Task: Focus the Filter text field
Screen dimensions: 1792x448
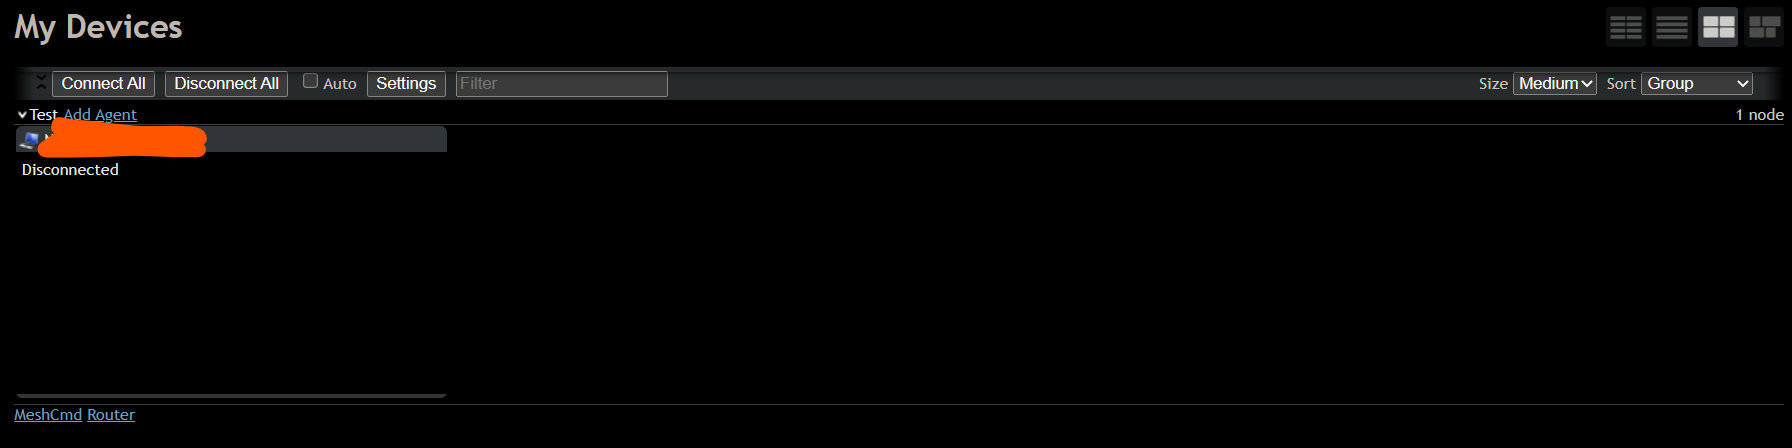Action: (562, 84)
